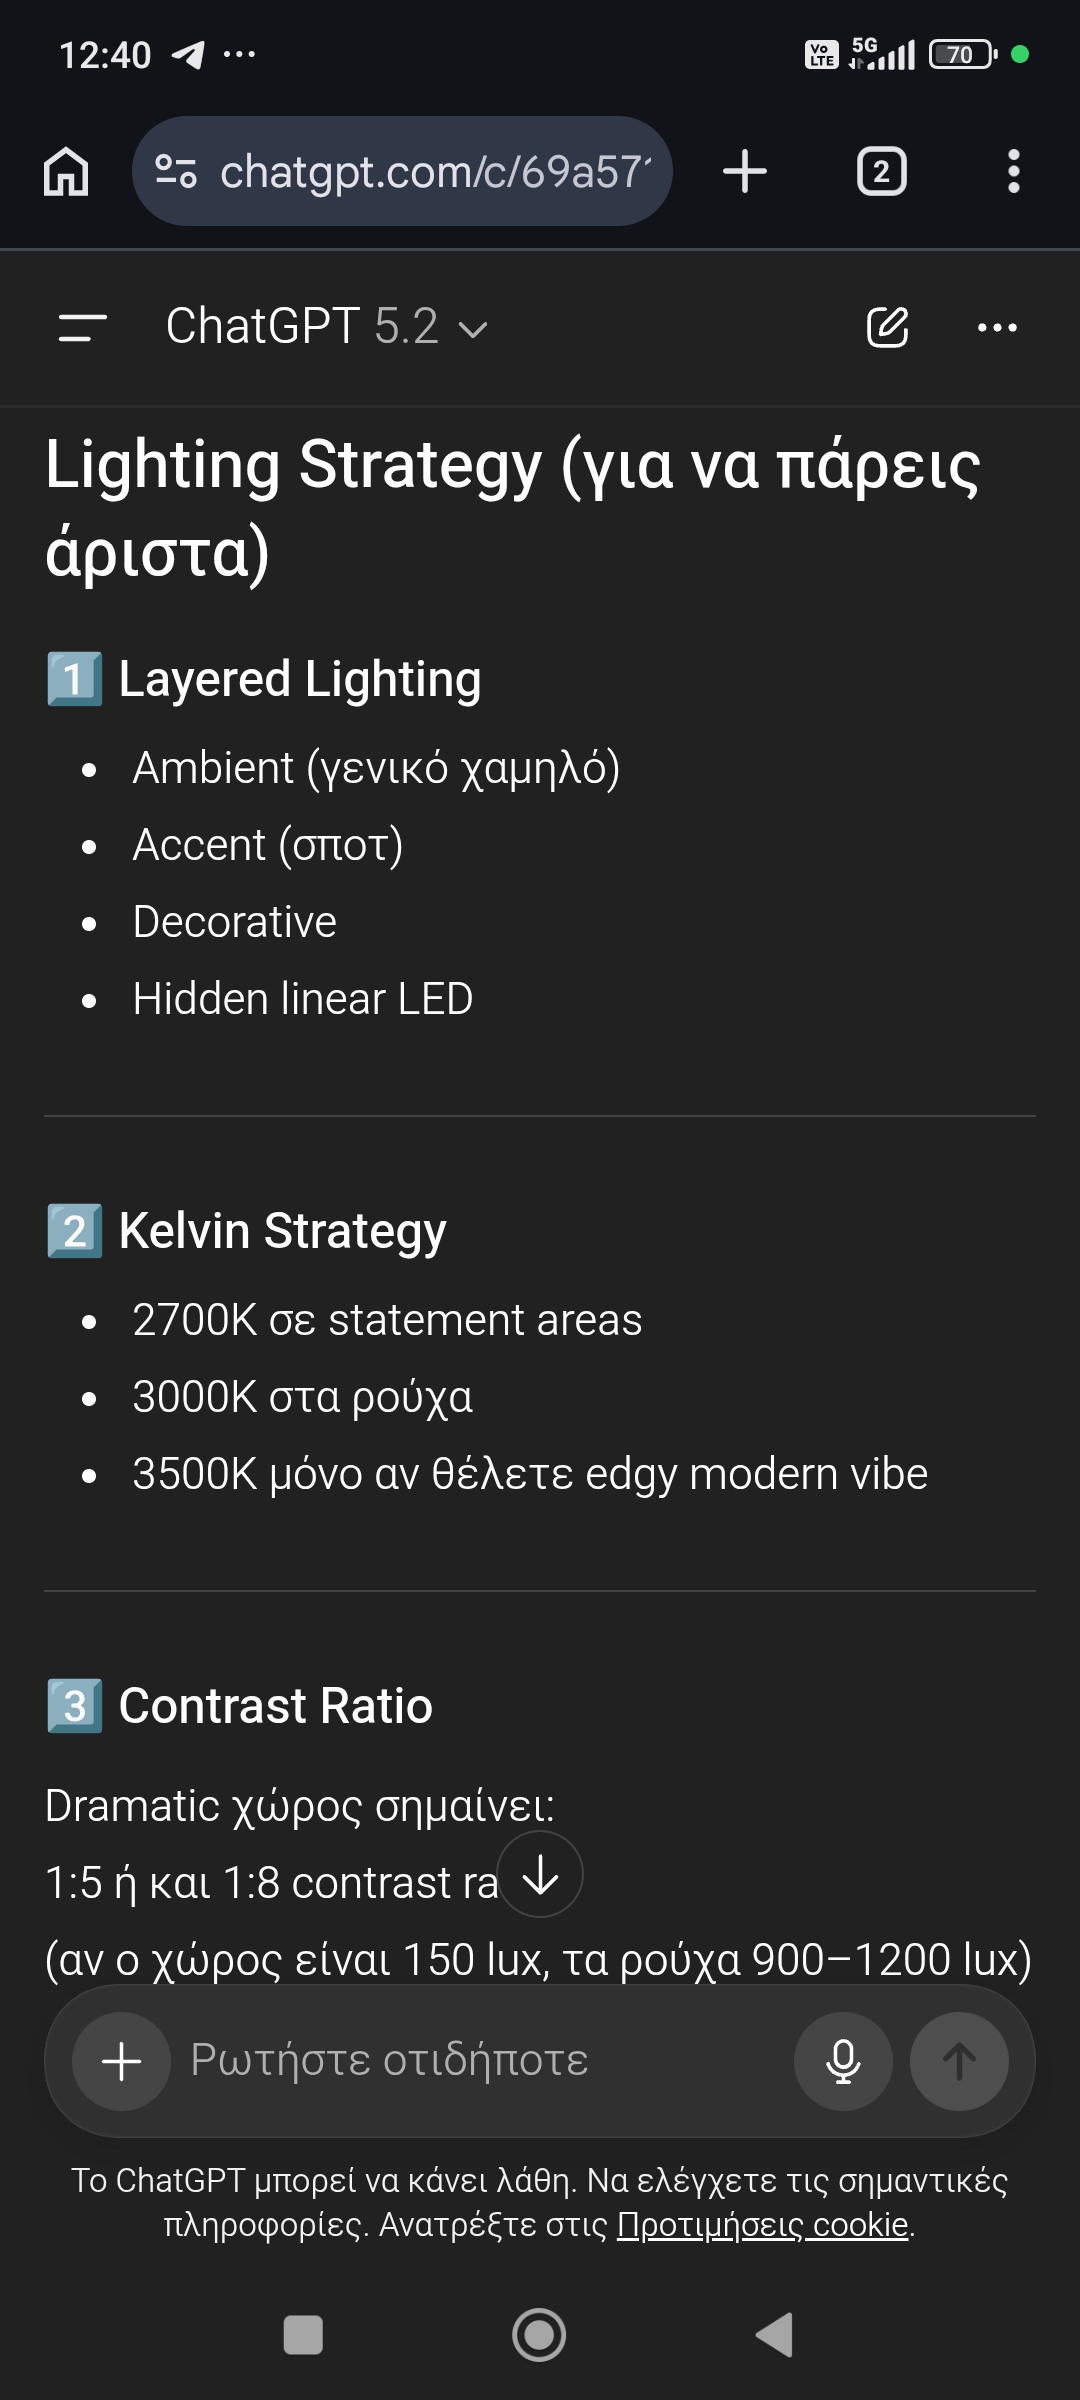Open the tab switcher showing 2 tabs
Image resolution: width=1080 pixels, height=2400 pixels.
point(881,171)
